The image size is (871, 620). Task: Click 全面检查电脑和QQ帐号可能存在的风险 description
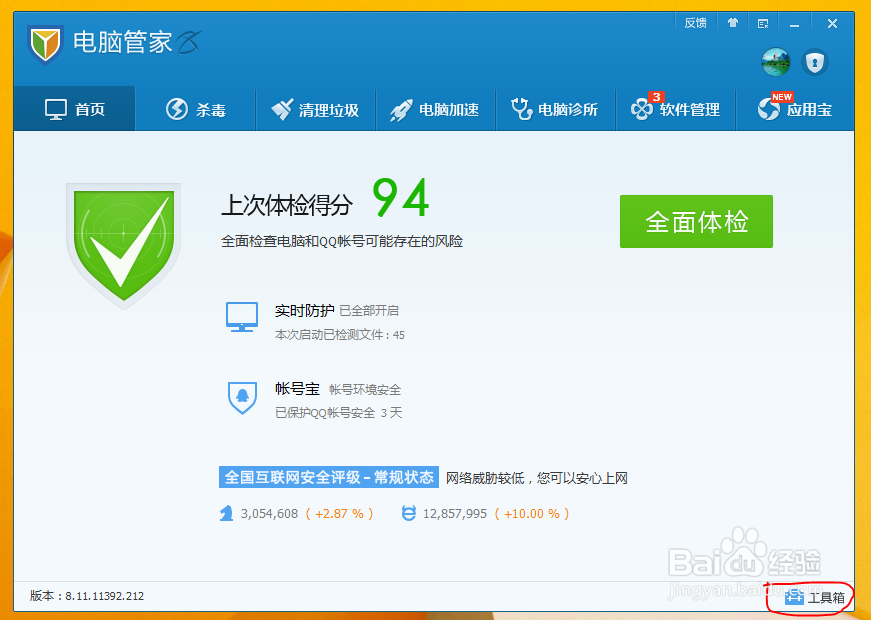coord(342,241)
